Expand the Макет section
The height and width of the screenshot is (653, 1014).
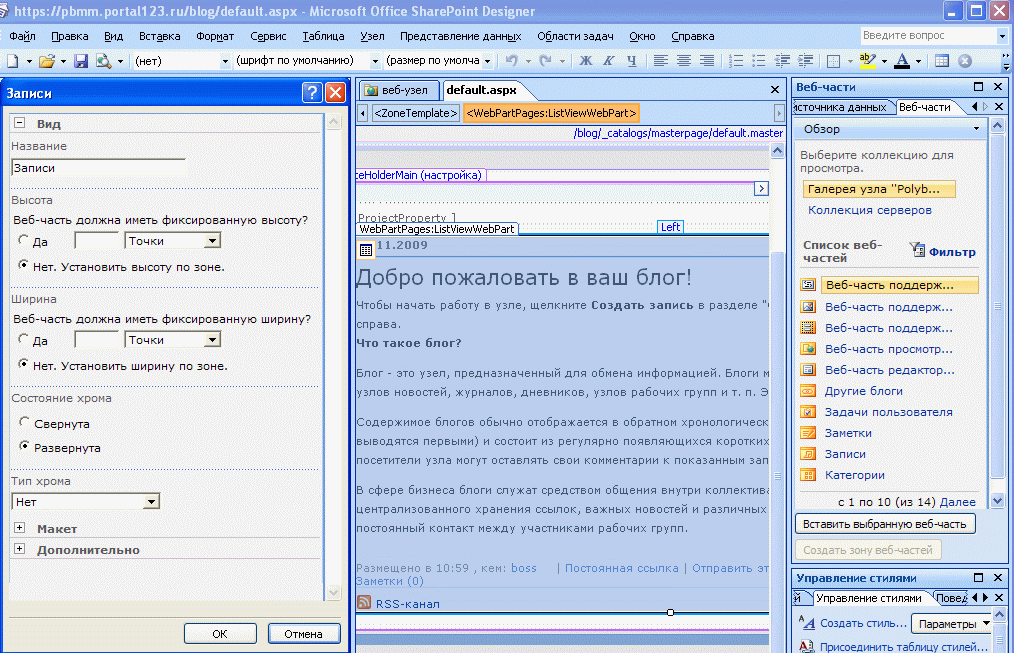[x=19, y=528]
